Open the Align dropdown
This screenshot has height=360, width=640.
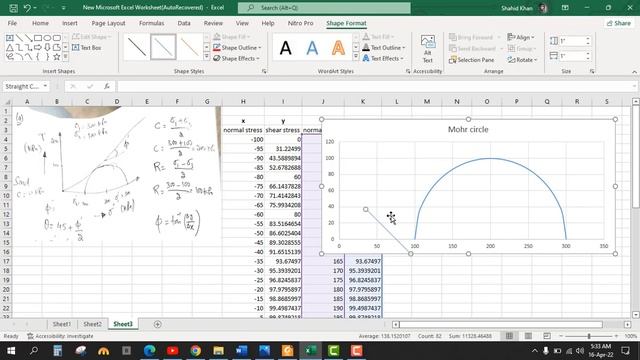pyautogui.click(x=522, y=38)
